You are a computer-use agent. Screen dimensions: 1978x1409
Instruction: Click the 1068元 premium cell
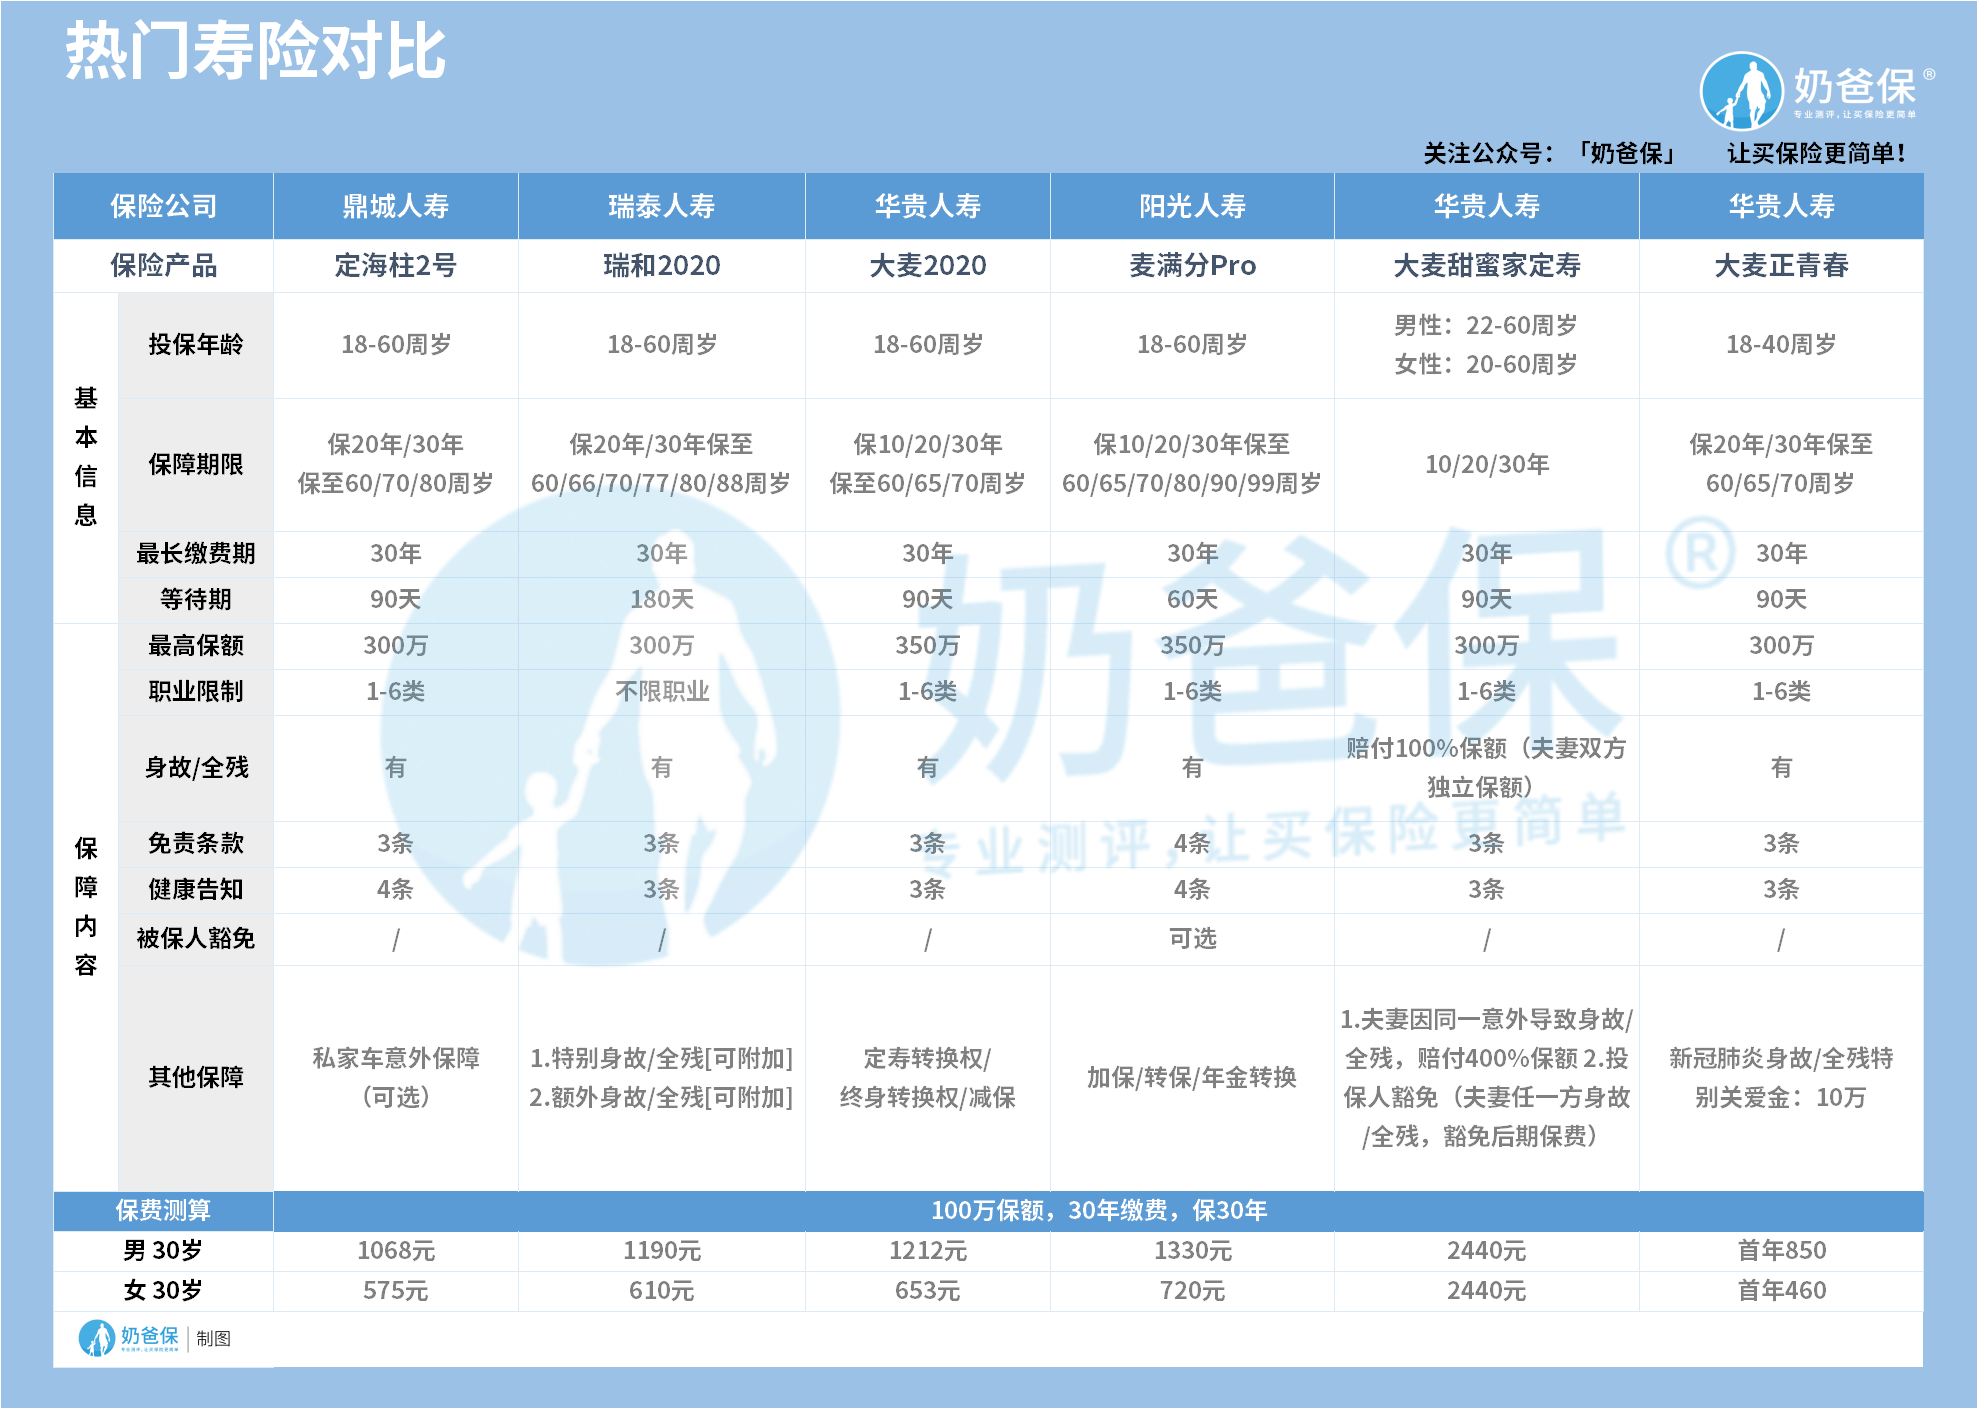(x=396, y=1250)
